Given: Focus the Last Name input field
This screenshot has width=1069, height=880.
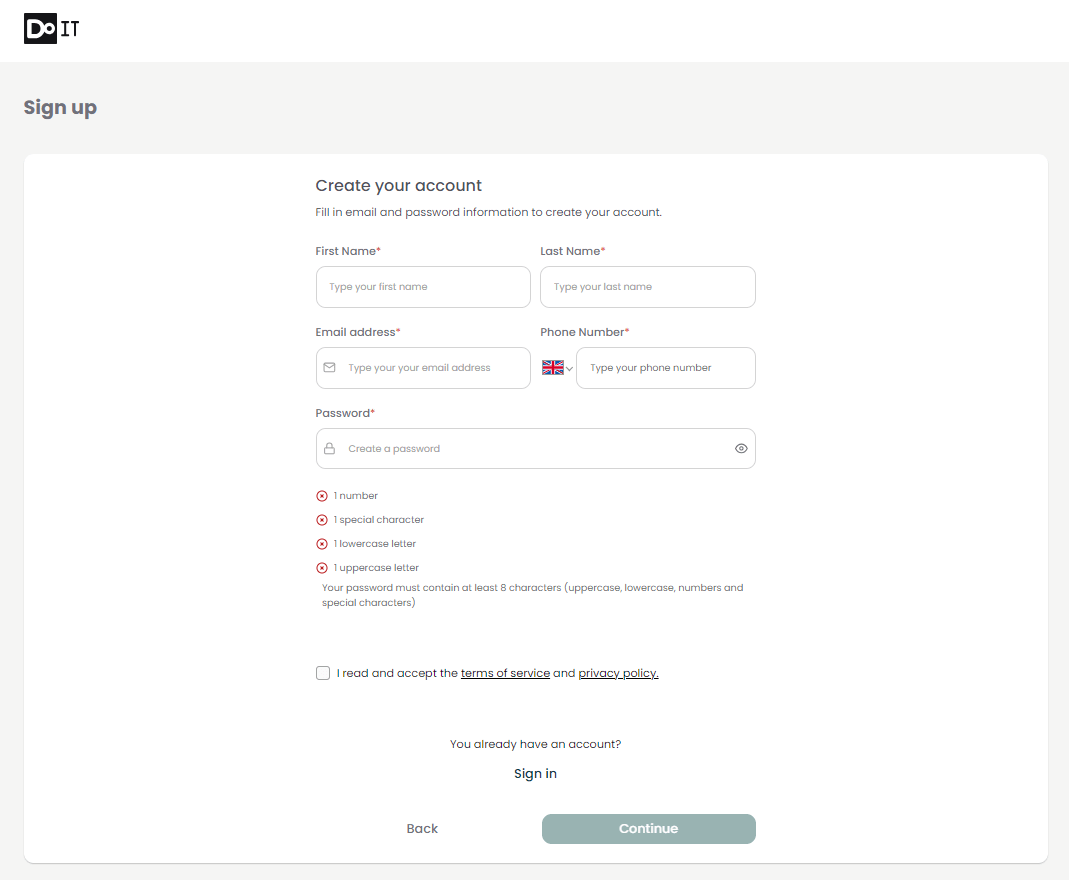Looking at the screenshot, I should (648, 287).
